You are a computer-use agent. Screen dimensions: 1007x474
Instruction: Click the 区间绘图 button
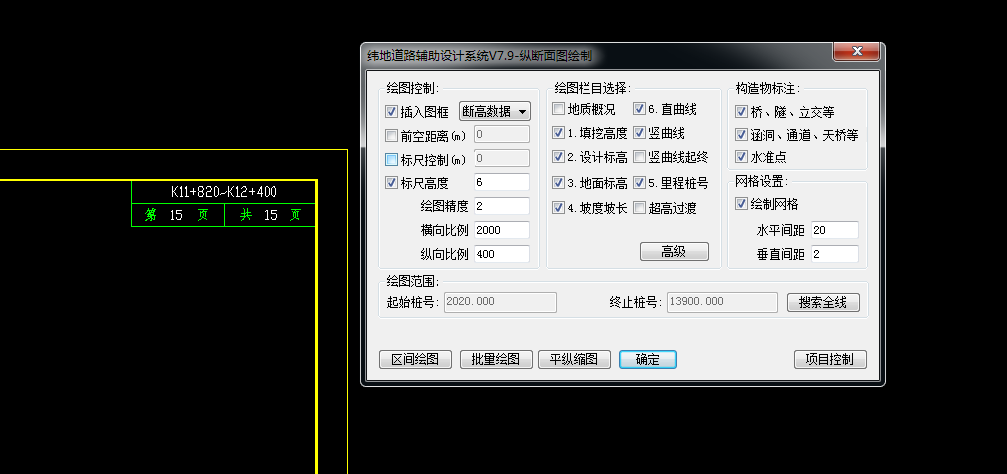tap(416, 360)
